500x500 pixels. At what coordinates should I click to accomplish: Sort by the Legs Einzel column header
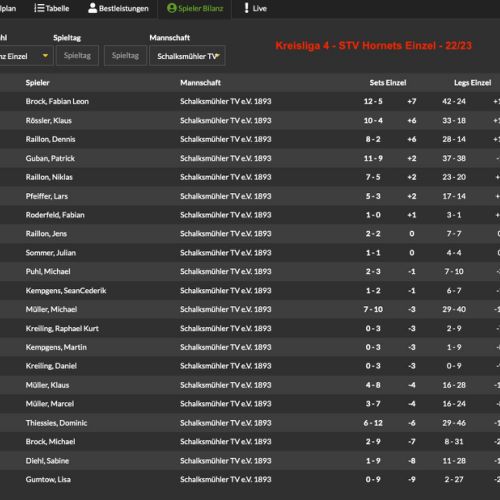(x=472, y=83)
